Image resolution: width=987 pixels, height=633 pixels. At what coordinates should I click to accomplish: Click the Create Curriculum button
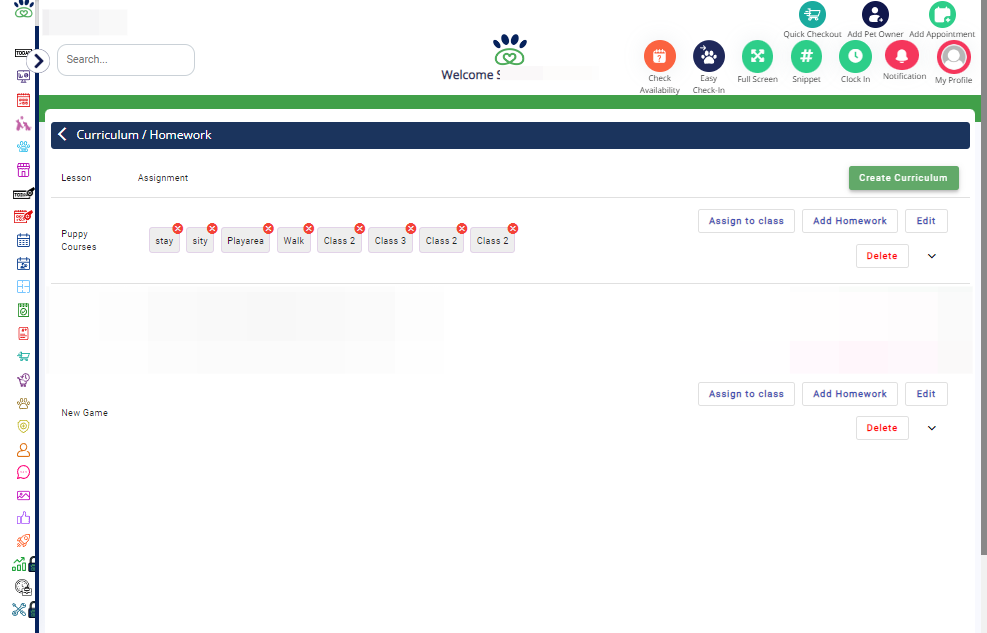(903, 178)
